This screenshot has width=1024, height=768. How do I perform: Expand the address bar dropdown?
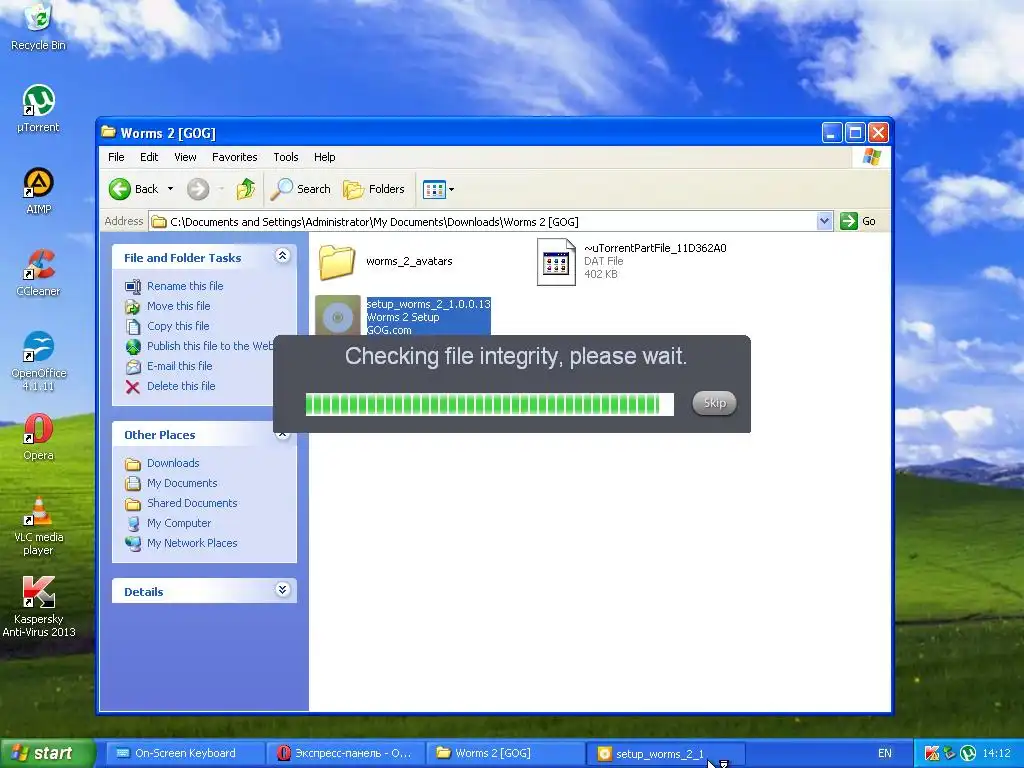[x=824, y=221]
